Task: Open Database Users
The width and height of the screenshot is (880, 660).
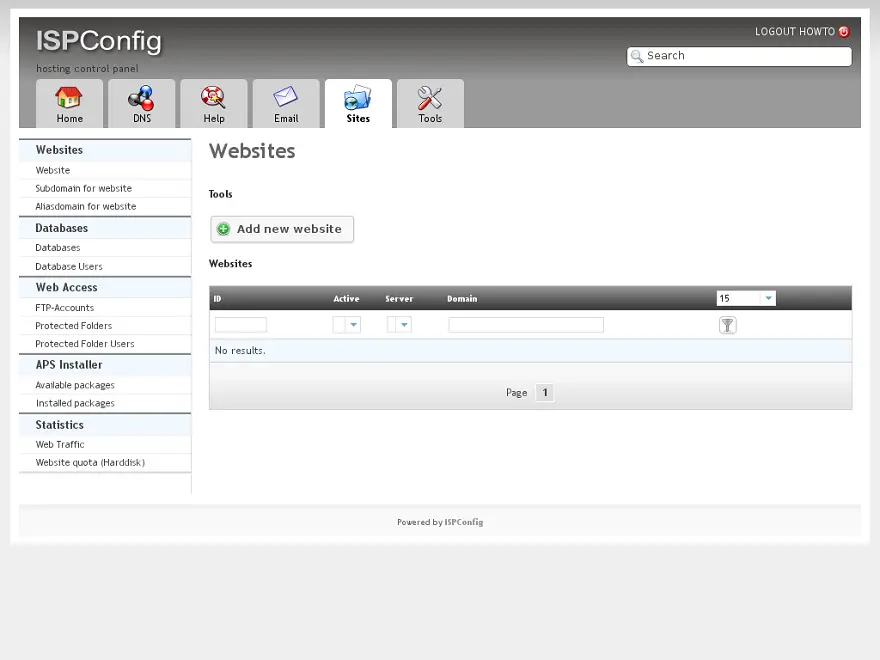Action: pyautogui.click(x=69, y=267)
